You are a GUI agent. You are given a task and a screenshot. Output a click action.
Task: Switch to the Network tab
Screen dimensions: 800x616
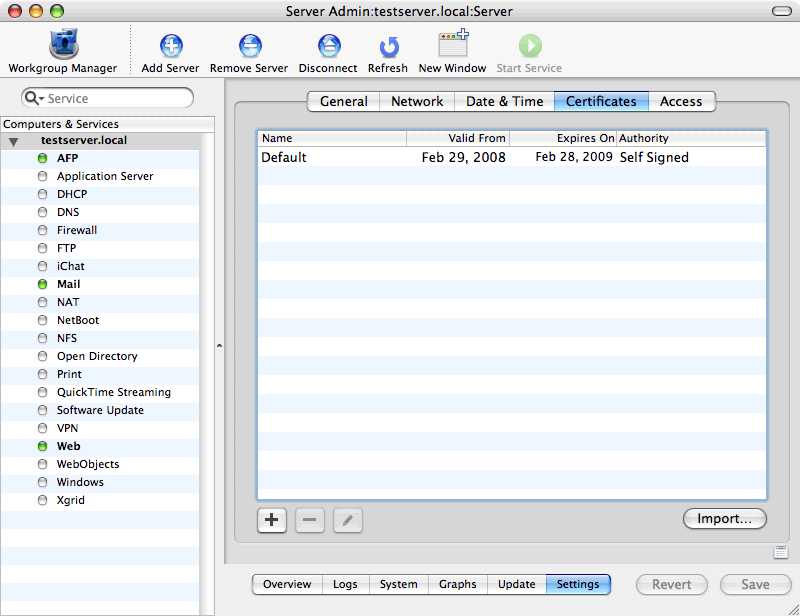(417, 101)
